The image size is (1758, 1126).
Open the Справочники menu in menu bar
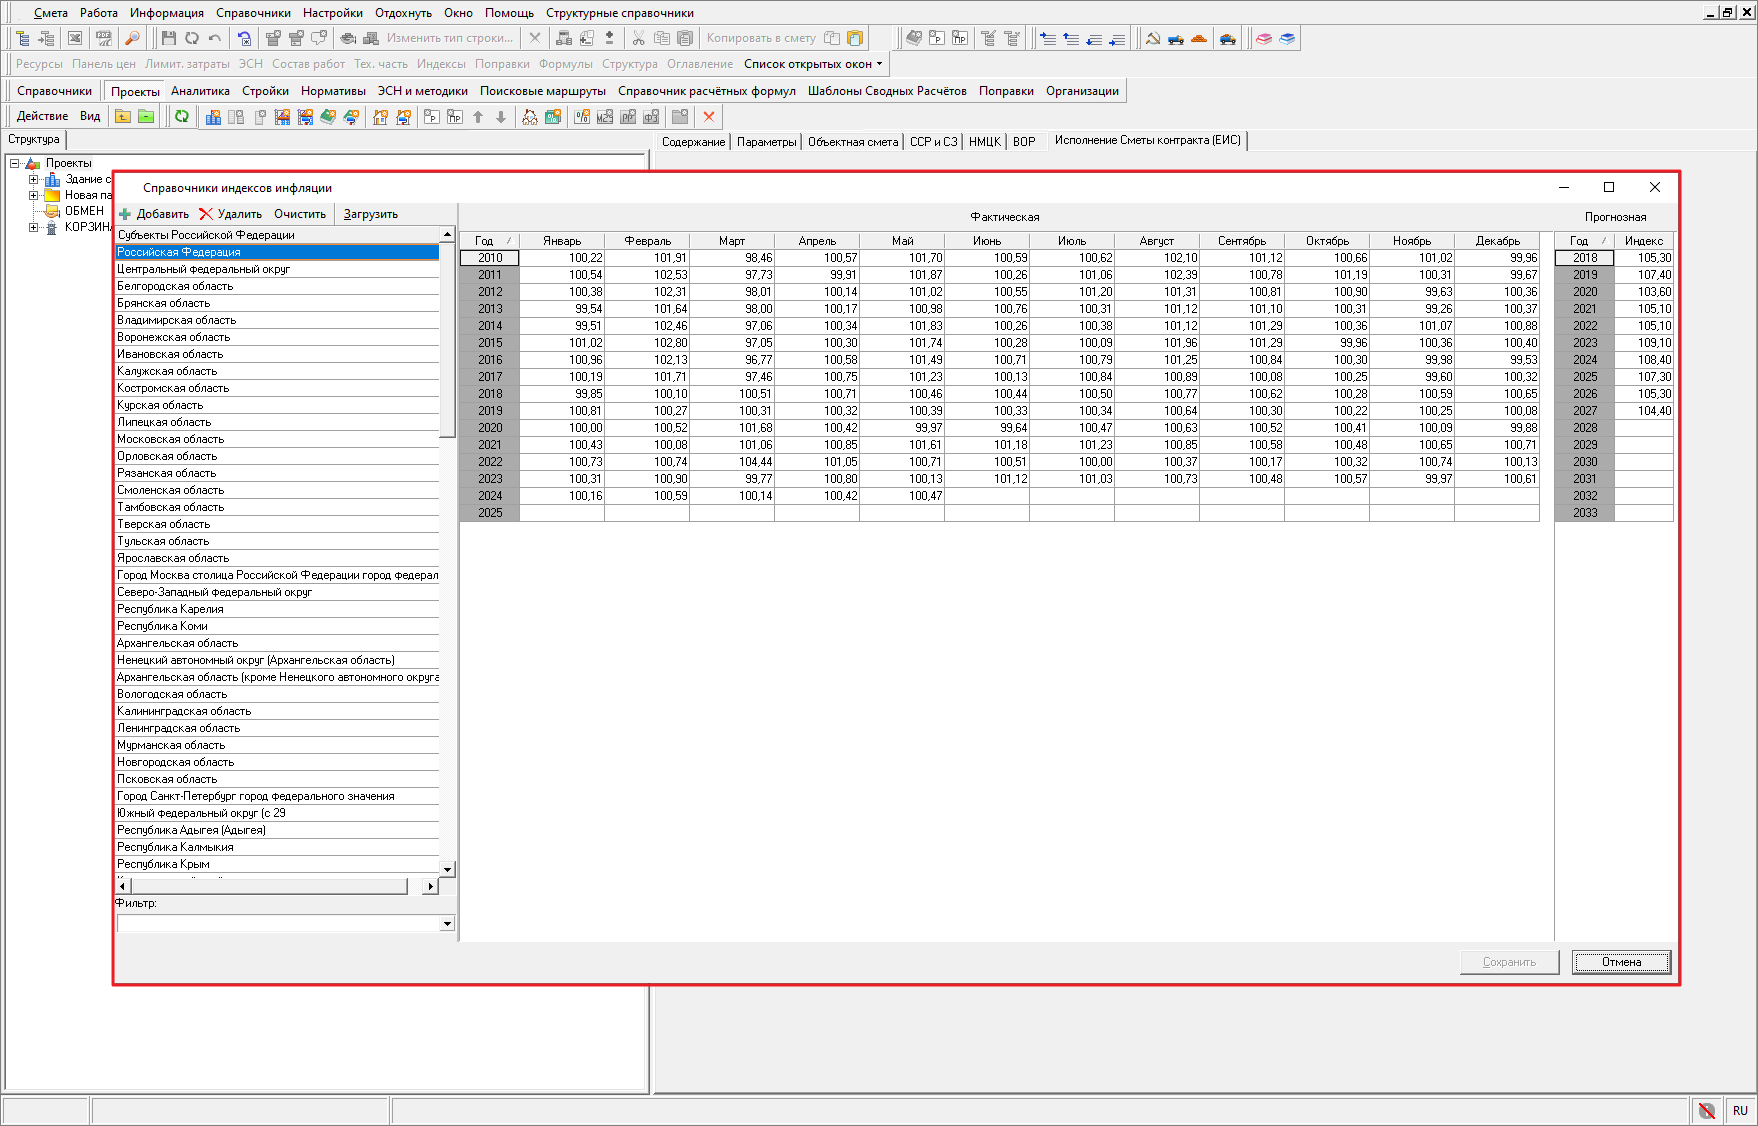253,13
